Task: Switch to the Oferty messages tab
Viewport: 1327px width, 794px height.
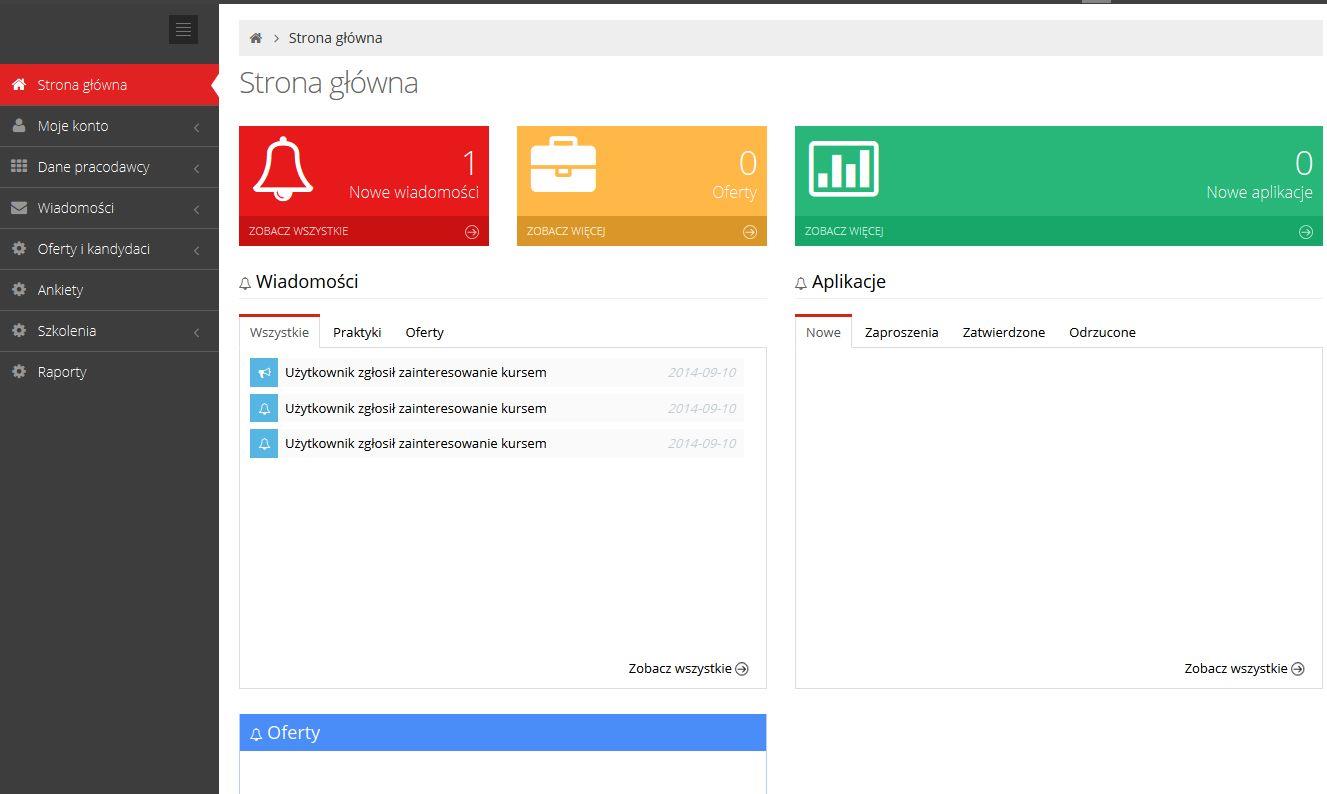Action: (425, 332)
